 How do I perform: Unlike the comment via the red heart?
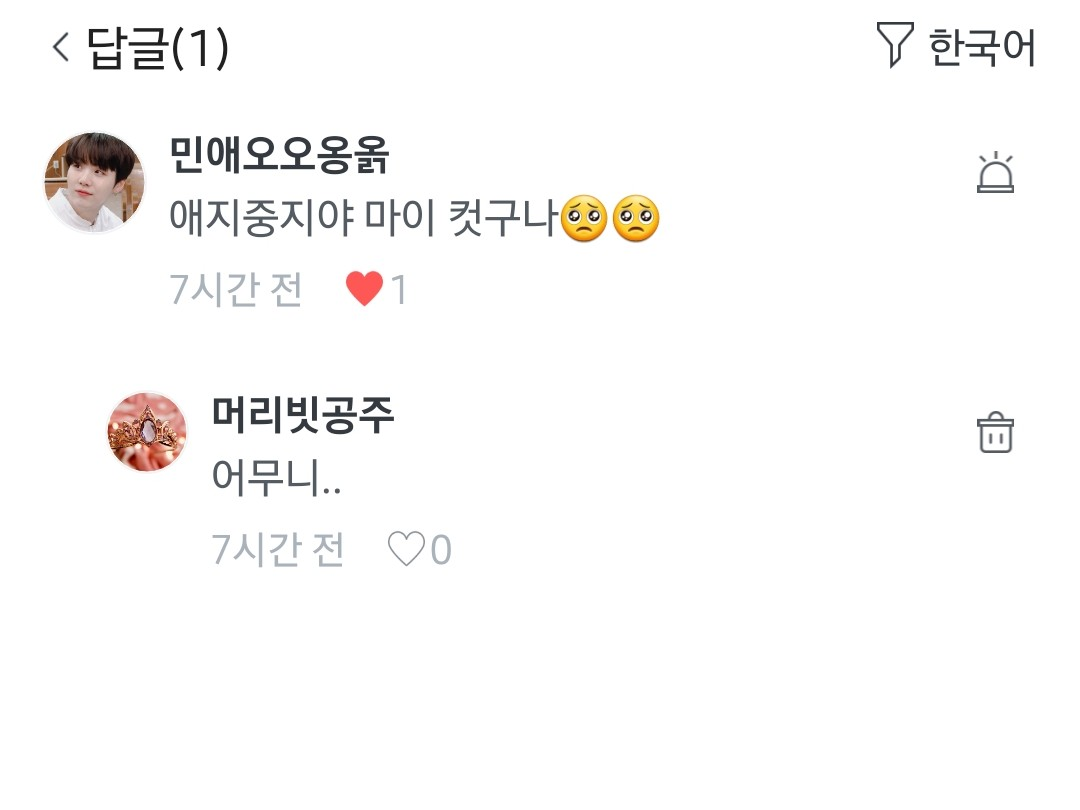[x=364, y=289]
